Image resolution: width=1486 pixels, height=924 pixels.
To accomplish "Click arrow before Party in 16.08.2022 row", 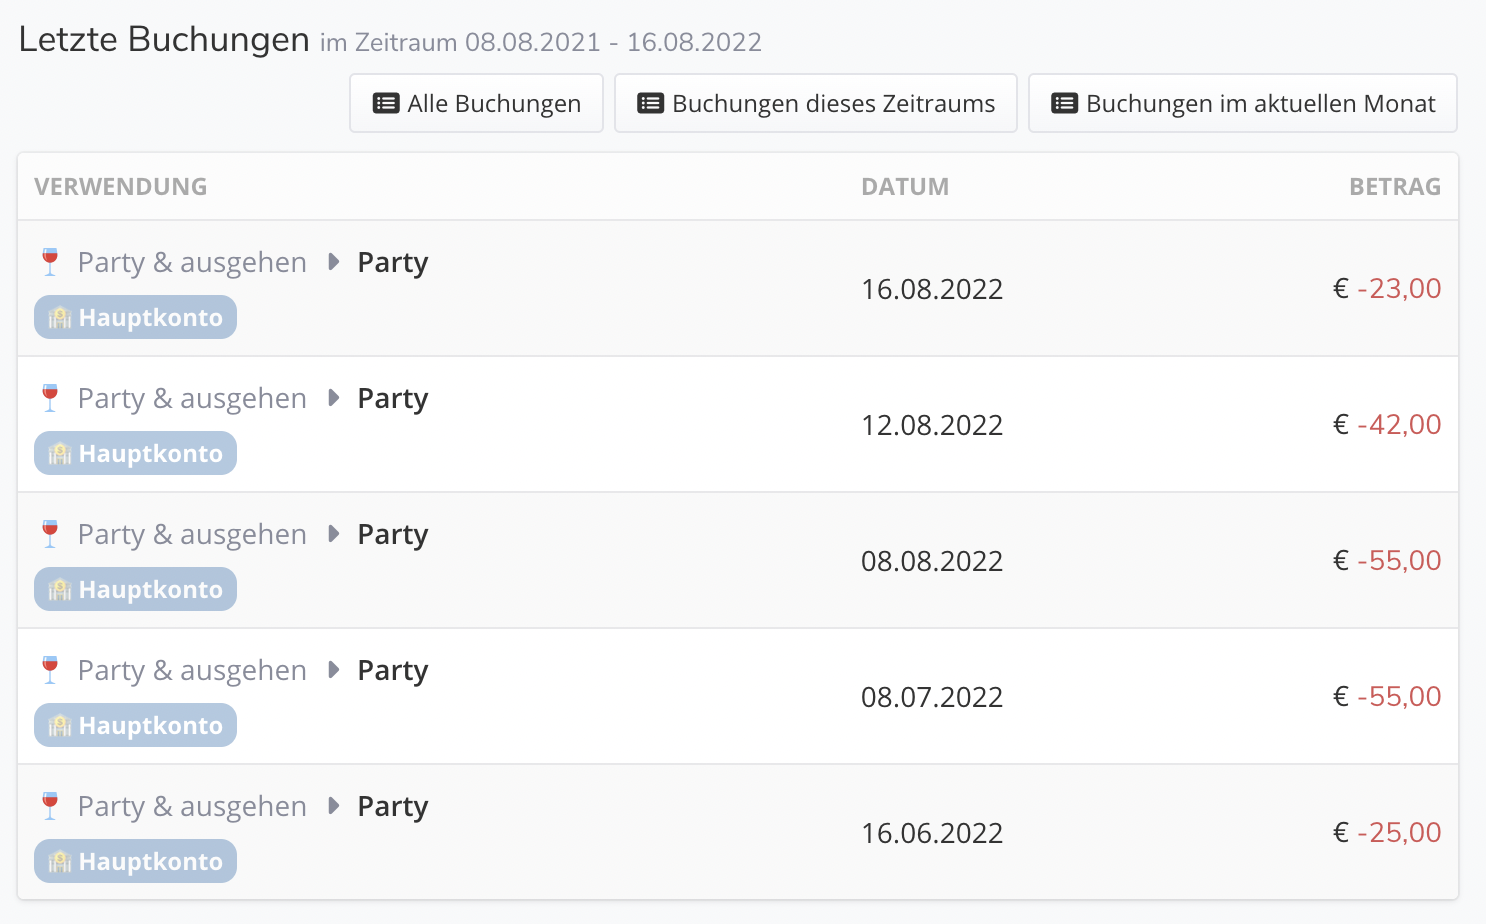I will coord(334,262).
